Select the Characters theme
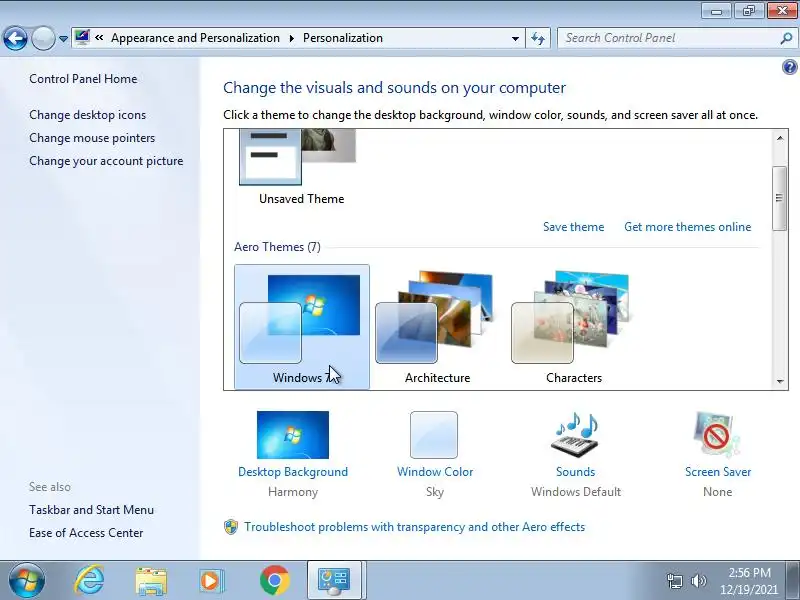This screenshot has width=800, height=600. pos(573,327)
